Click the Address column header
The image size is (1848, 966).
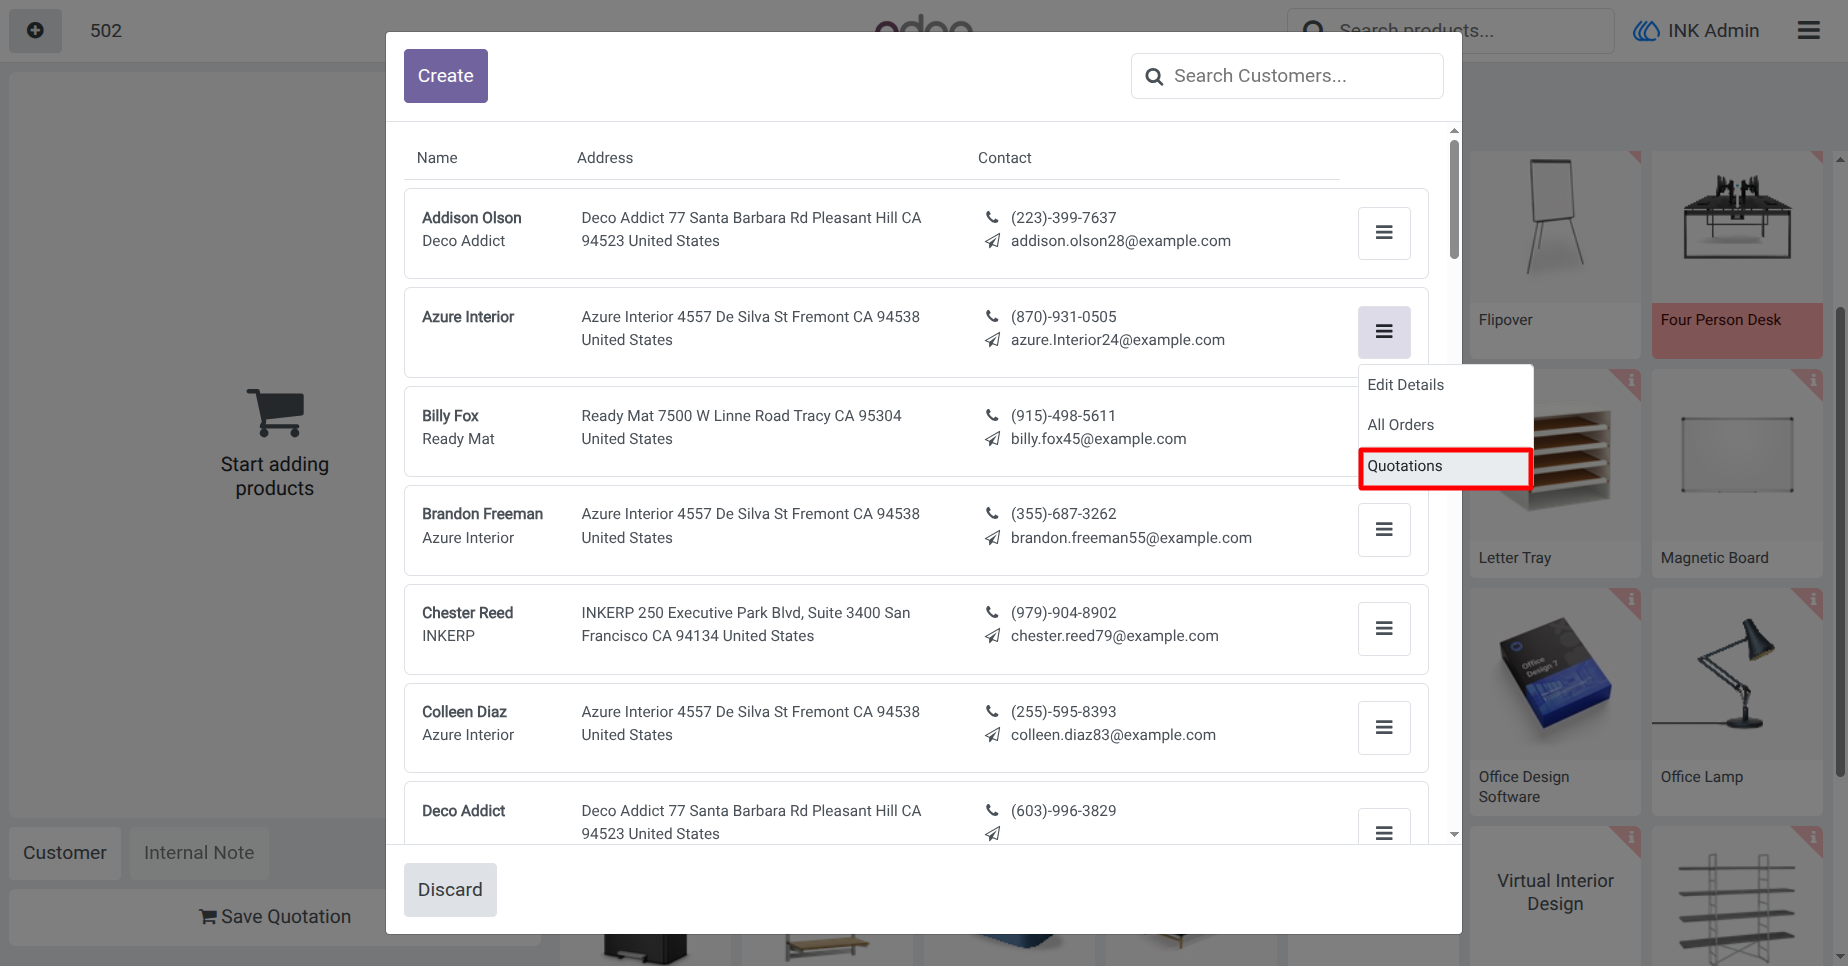pos(605,158)
